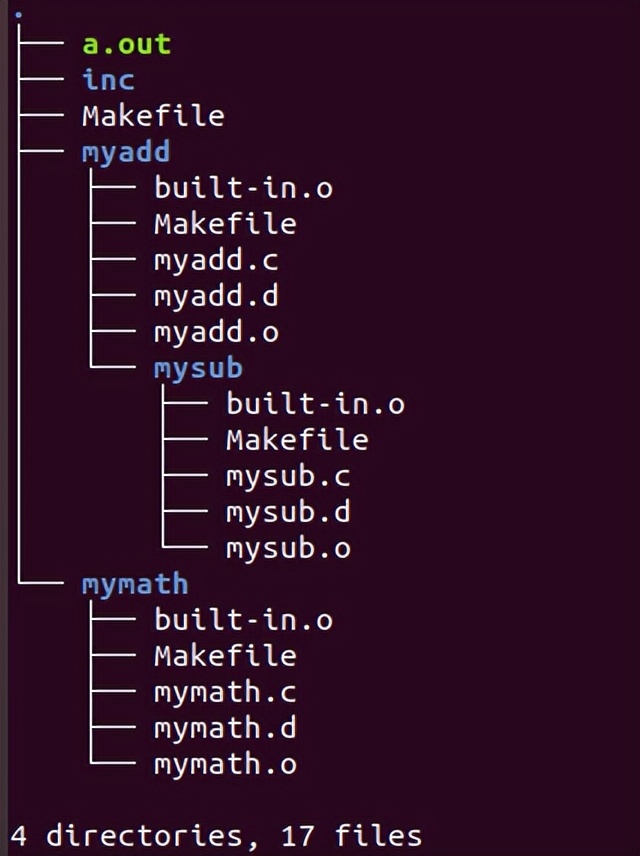Click the green a.out executable entry
Viewport: 640px width, 856px height.
coord(126,44)
